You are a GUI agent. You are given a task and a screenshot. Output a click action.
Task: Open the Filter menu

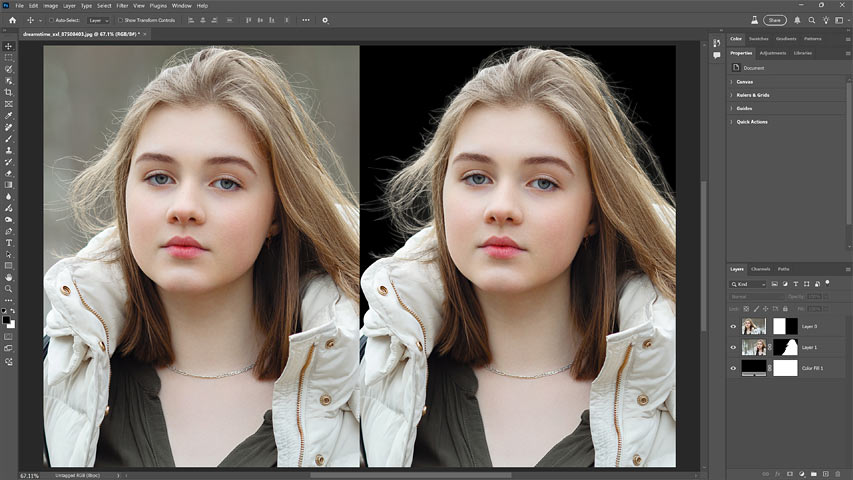[x=122, y=6]
